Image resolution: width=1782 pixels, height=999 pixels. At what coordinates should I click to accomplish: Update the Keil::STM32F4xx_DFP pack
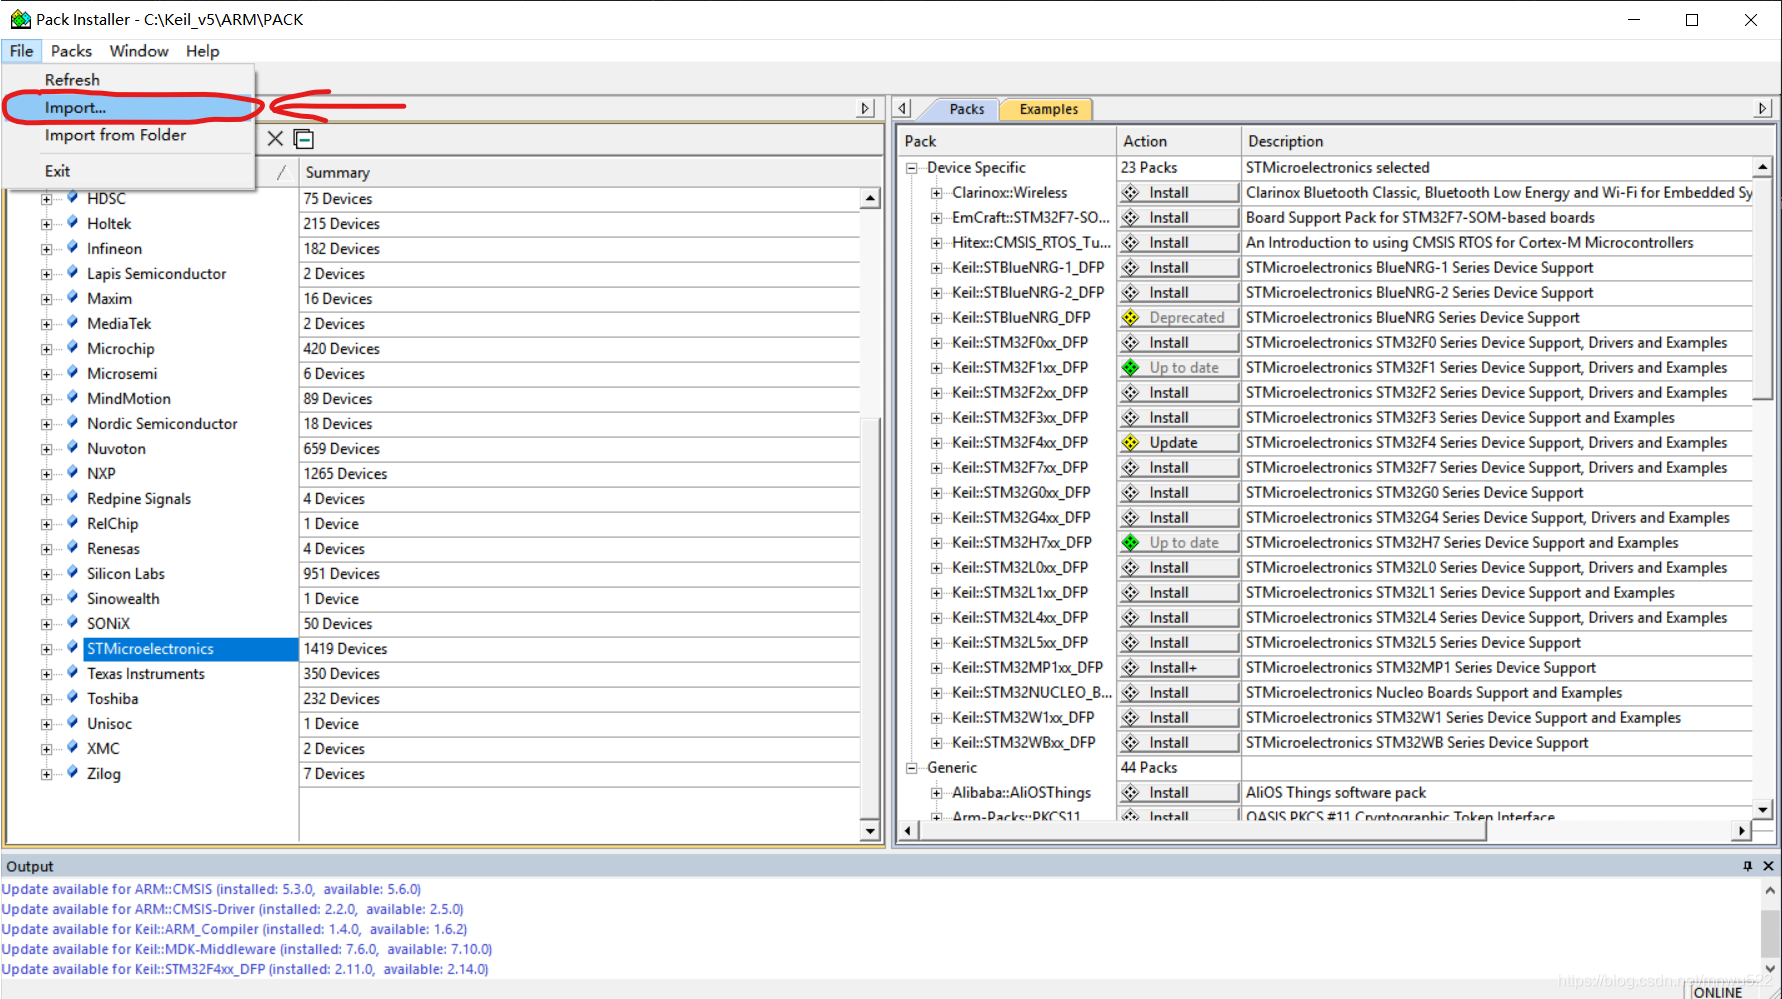pyautogui.click(x=1178, y=443)
